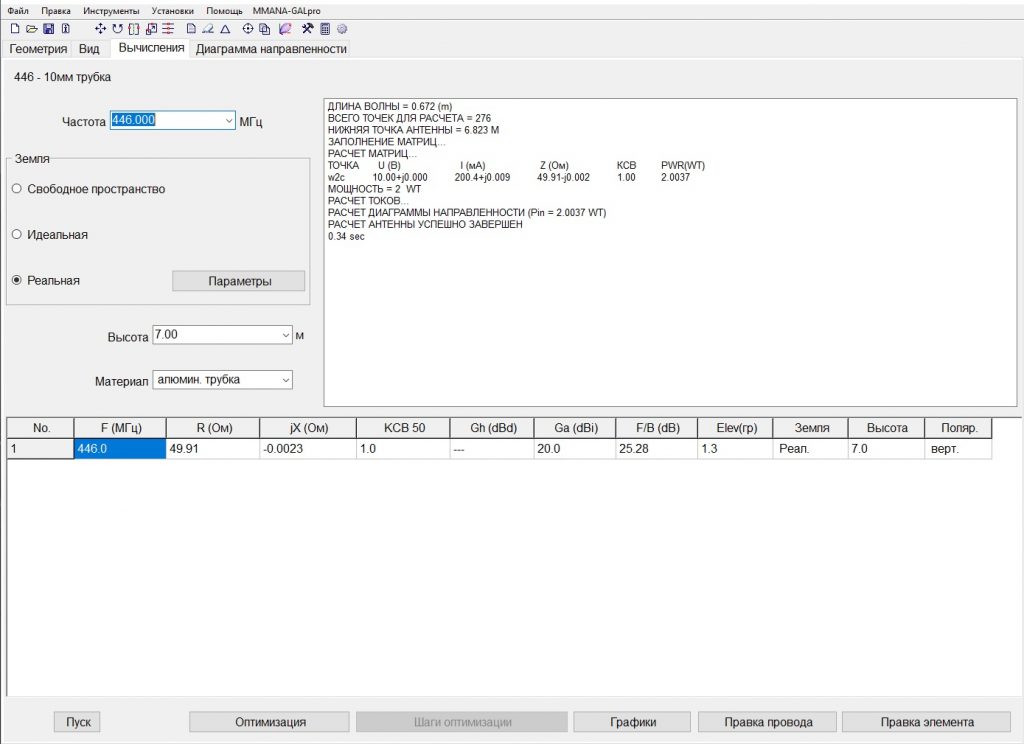Click the rotate arrow toolbar icon
Screen dimensions: 1024x744
(x=117, y=29)
